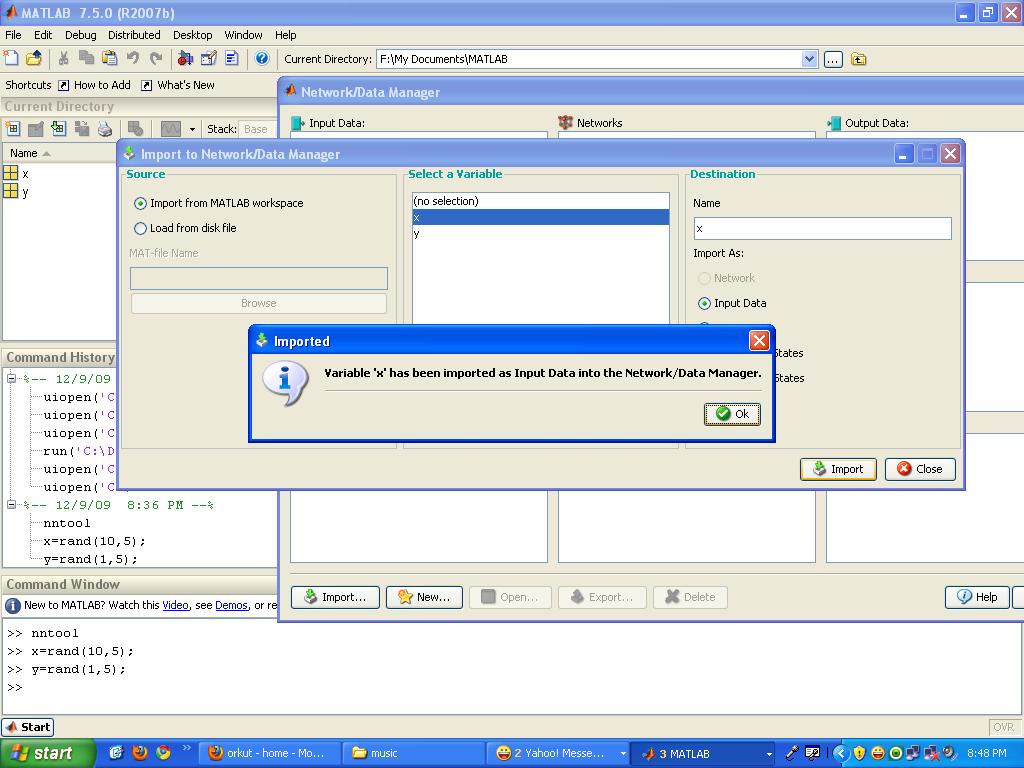Click the Open file icon in toolbar
1024x768 pixels.
[x=33, y=58]
